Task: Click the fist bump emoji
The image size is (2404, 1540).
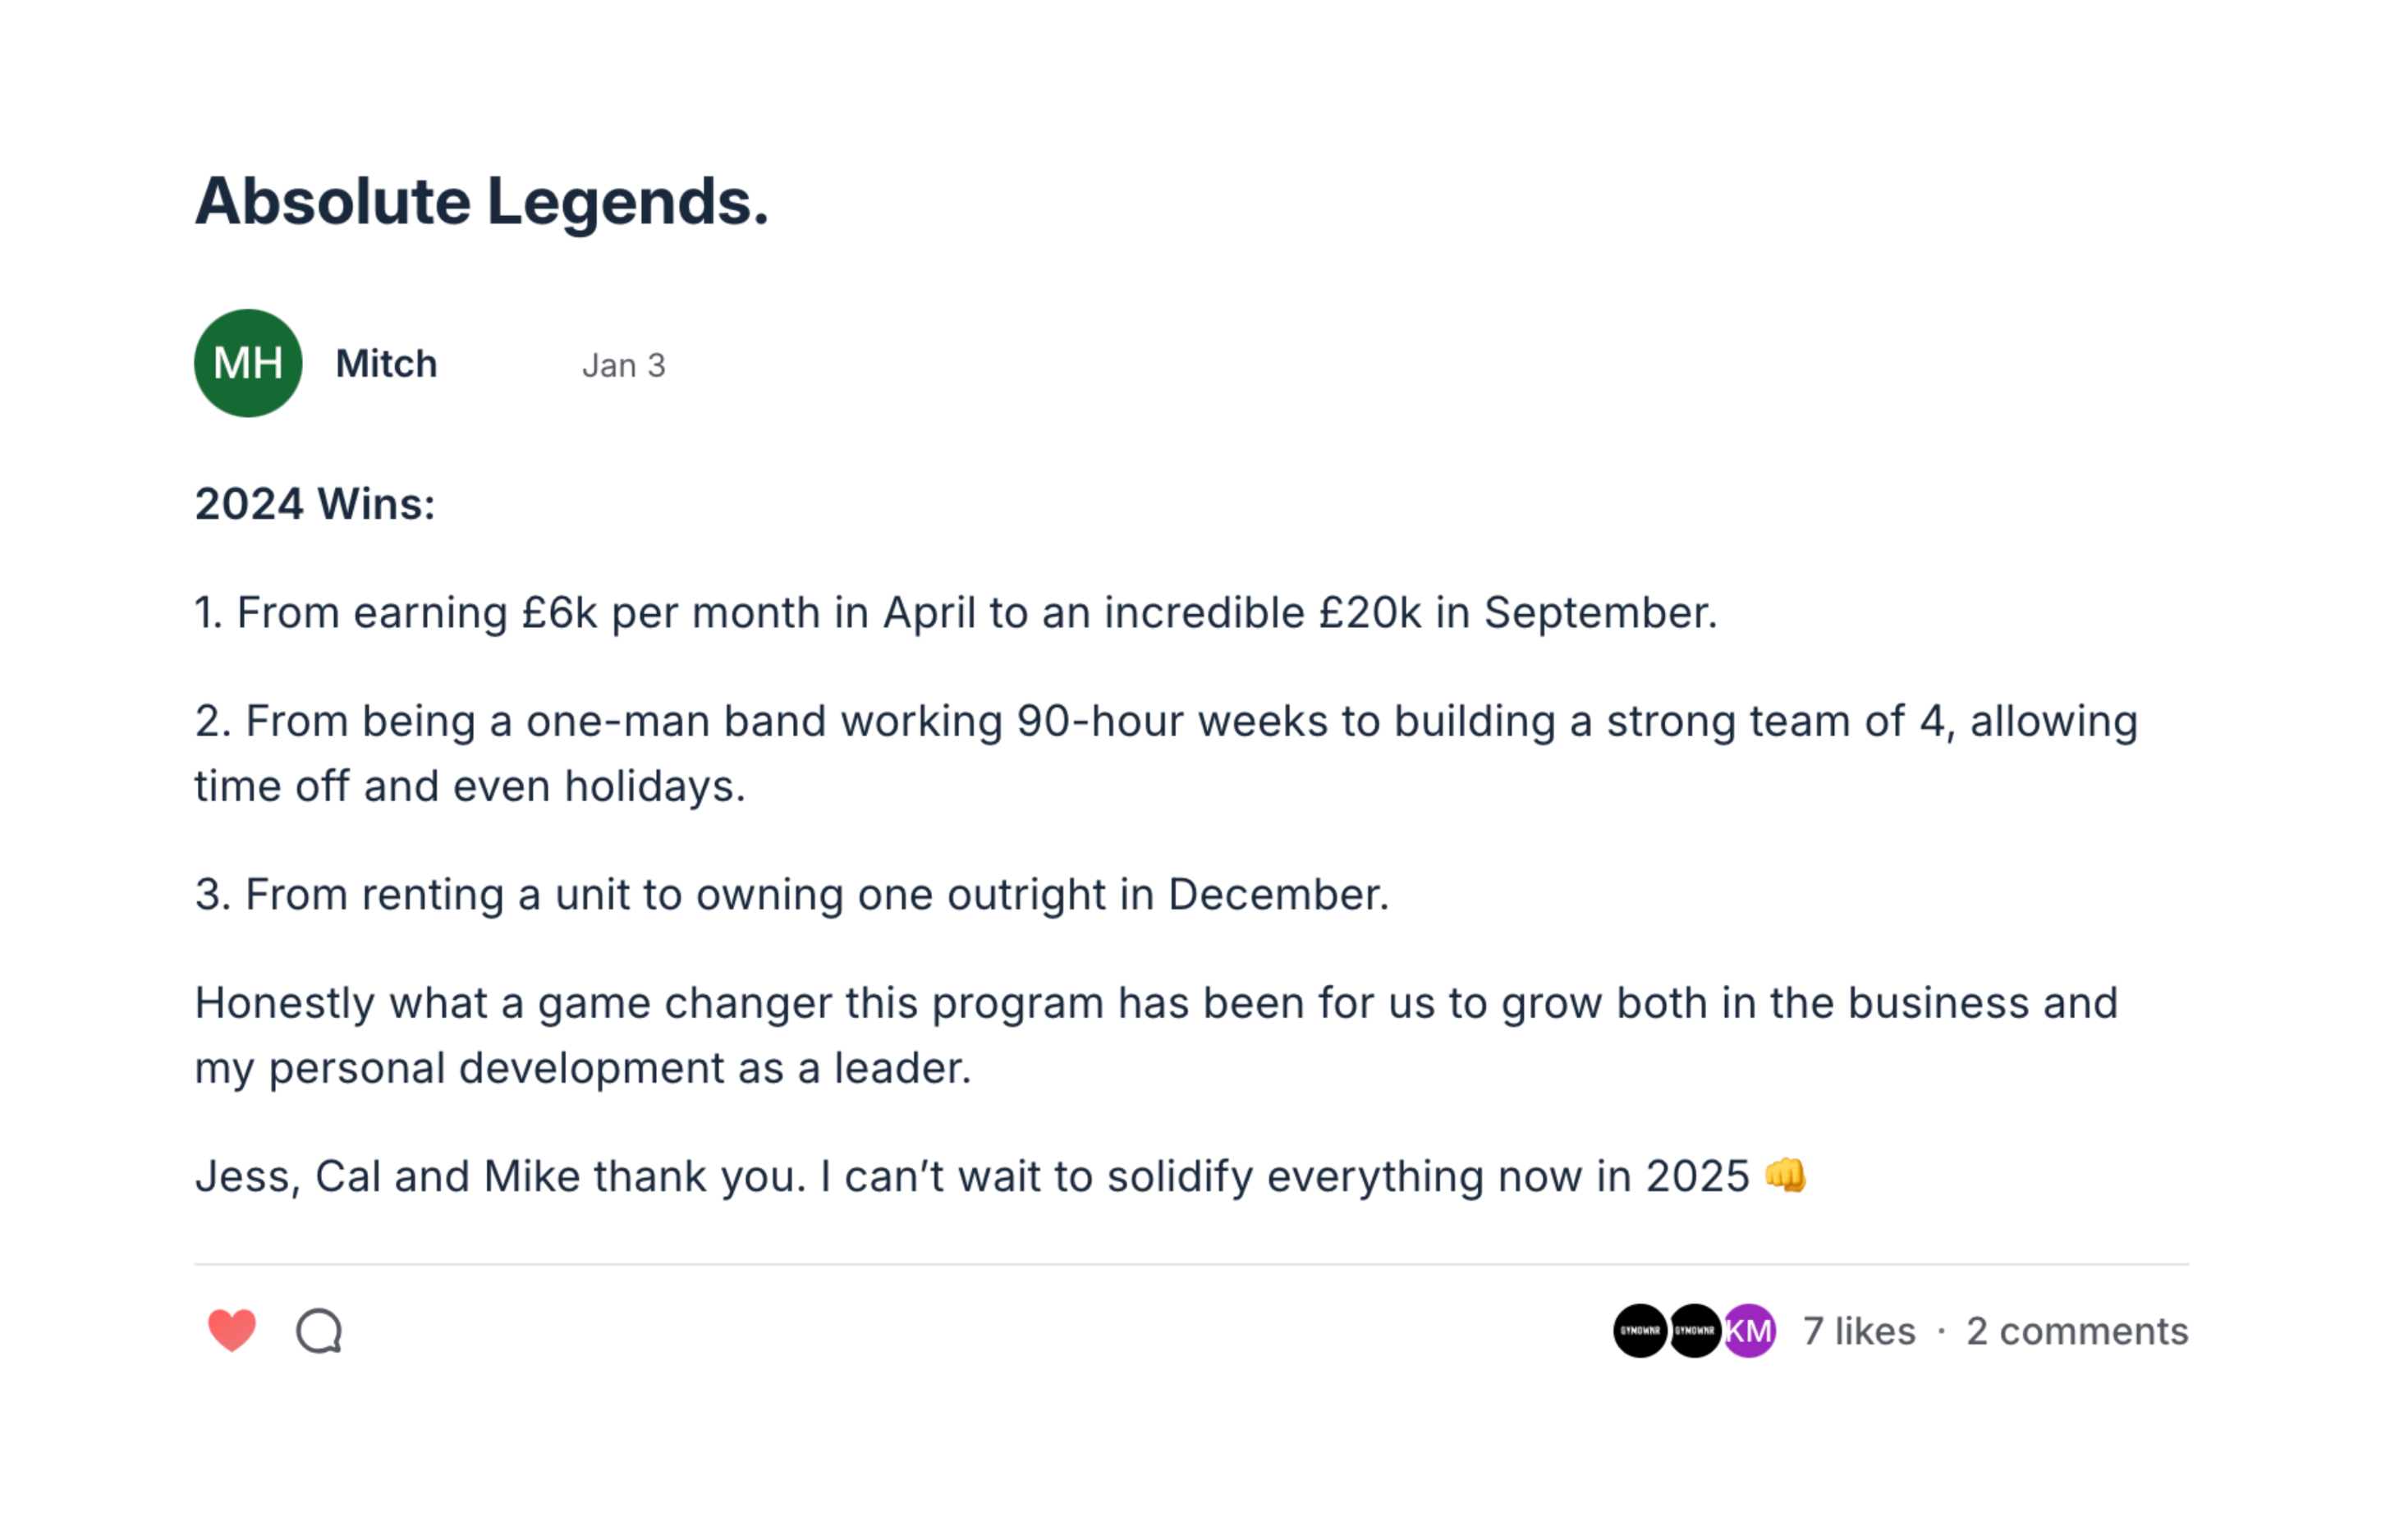Action: (x=1785, y=1175)
